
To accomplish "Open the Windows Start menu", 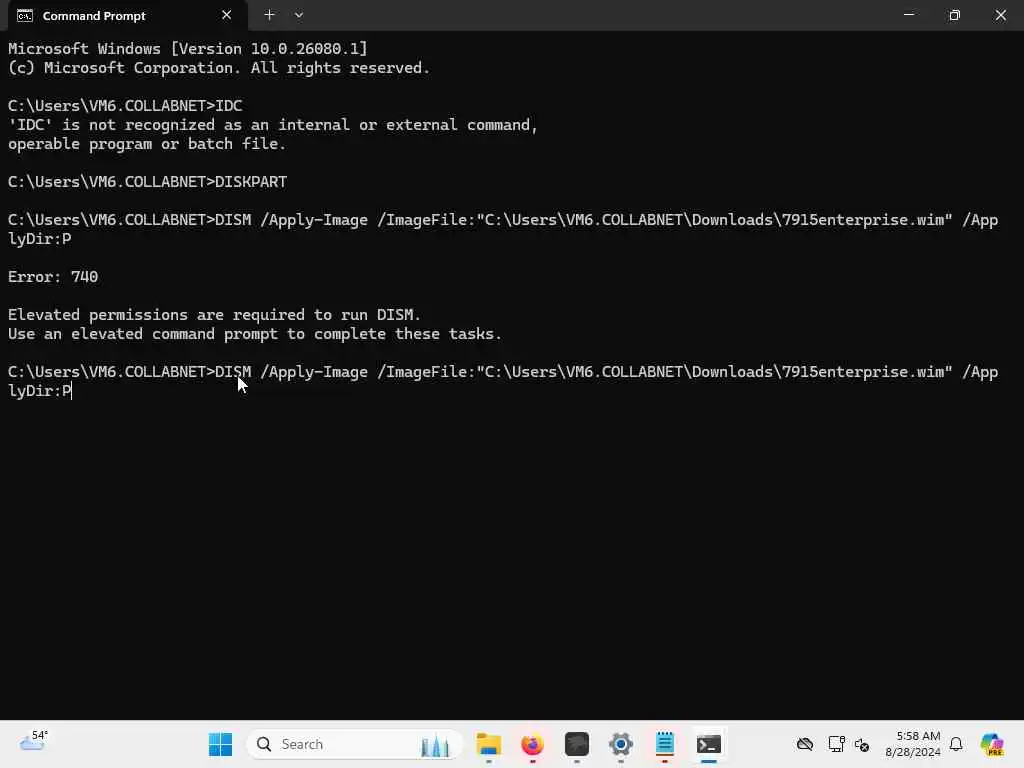I will pos(220,744).
